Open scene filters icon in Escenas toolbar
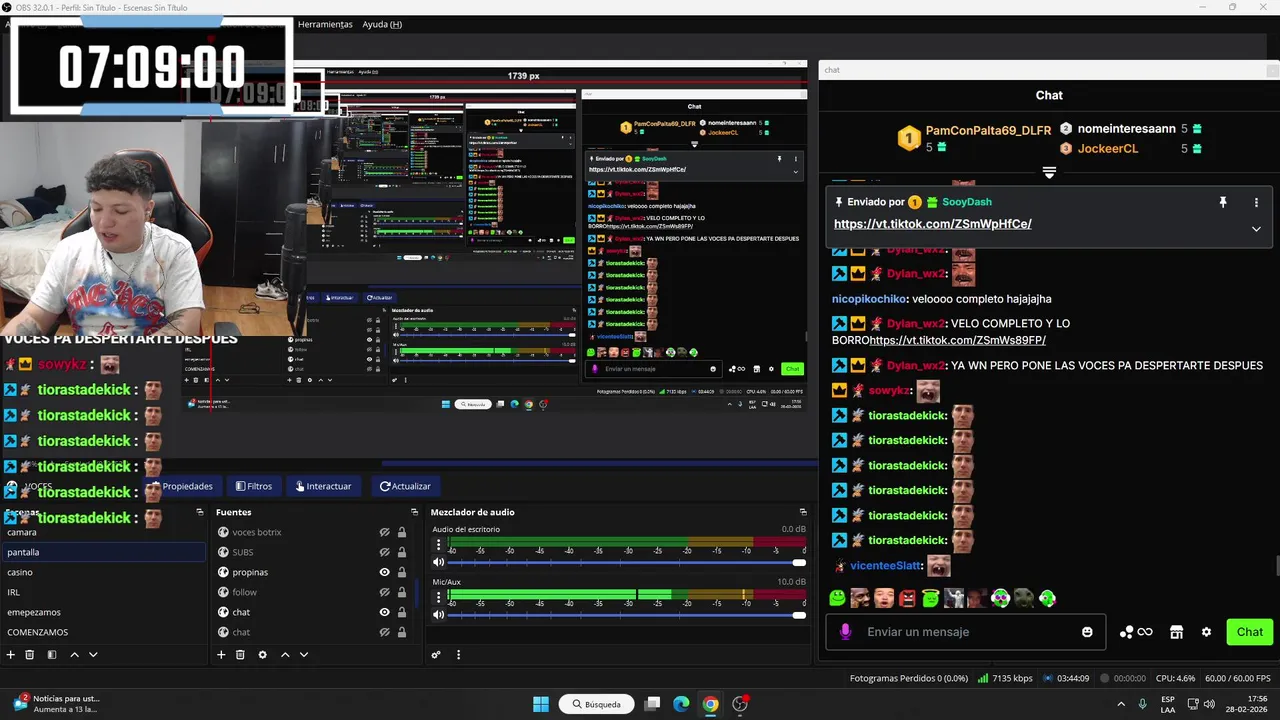 click(51, 655)
